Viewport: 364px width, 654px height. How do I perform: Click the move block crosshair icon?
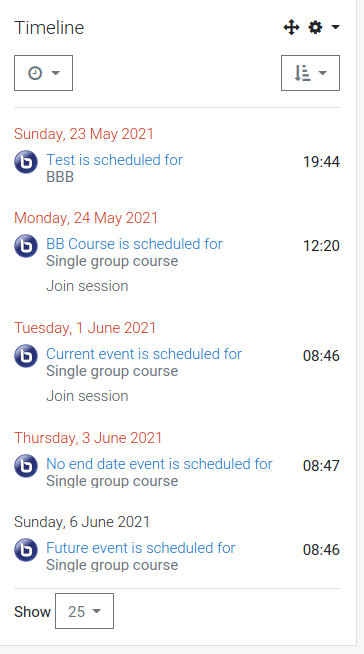(x=291, y=28)
